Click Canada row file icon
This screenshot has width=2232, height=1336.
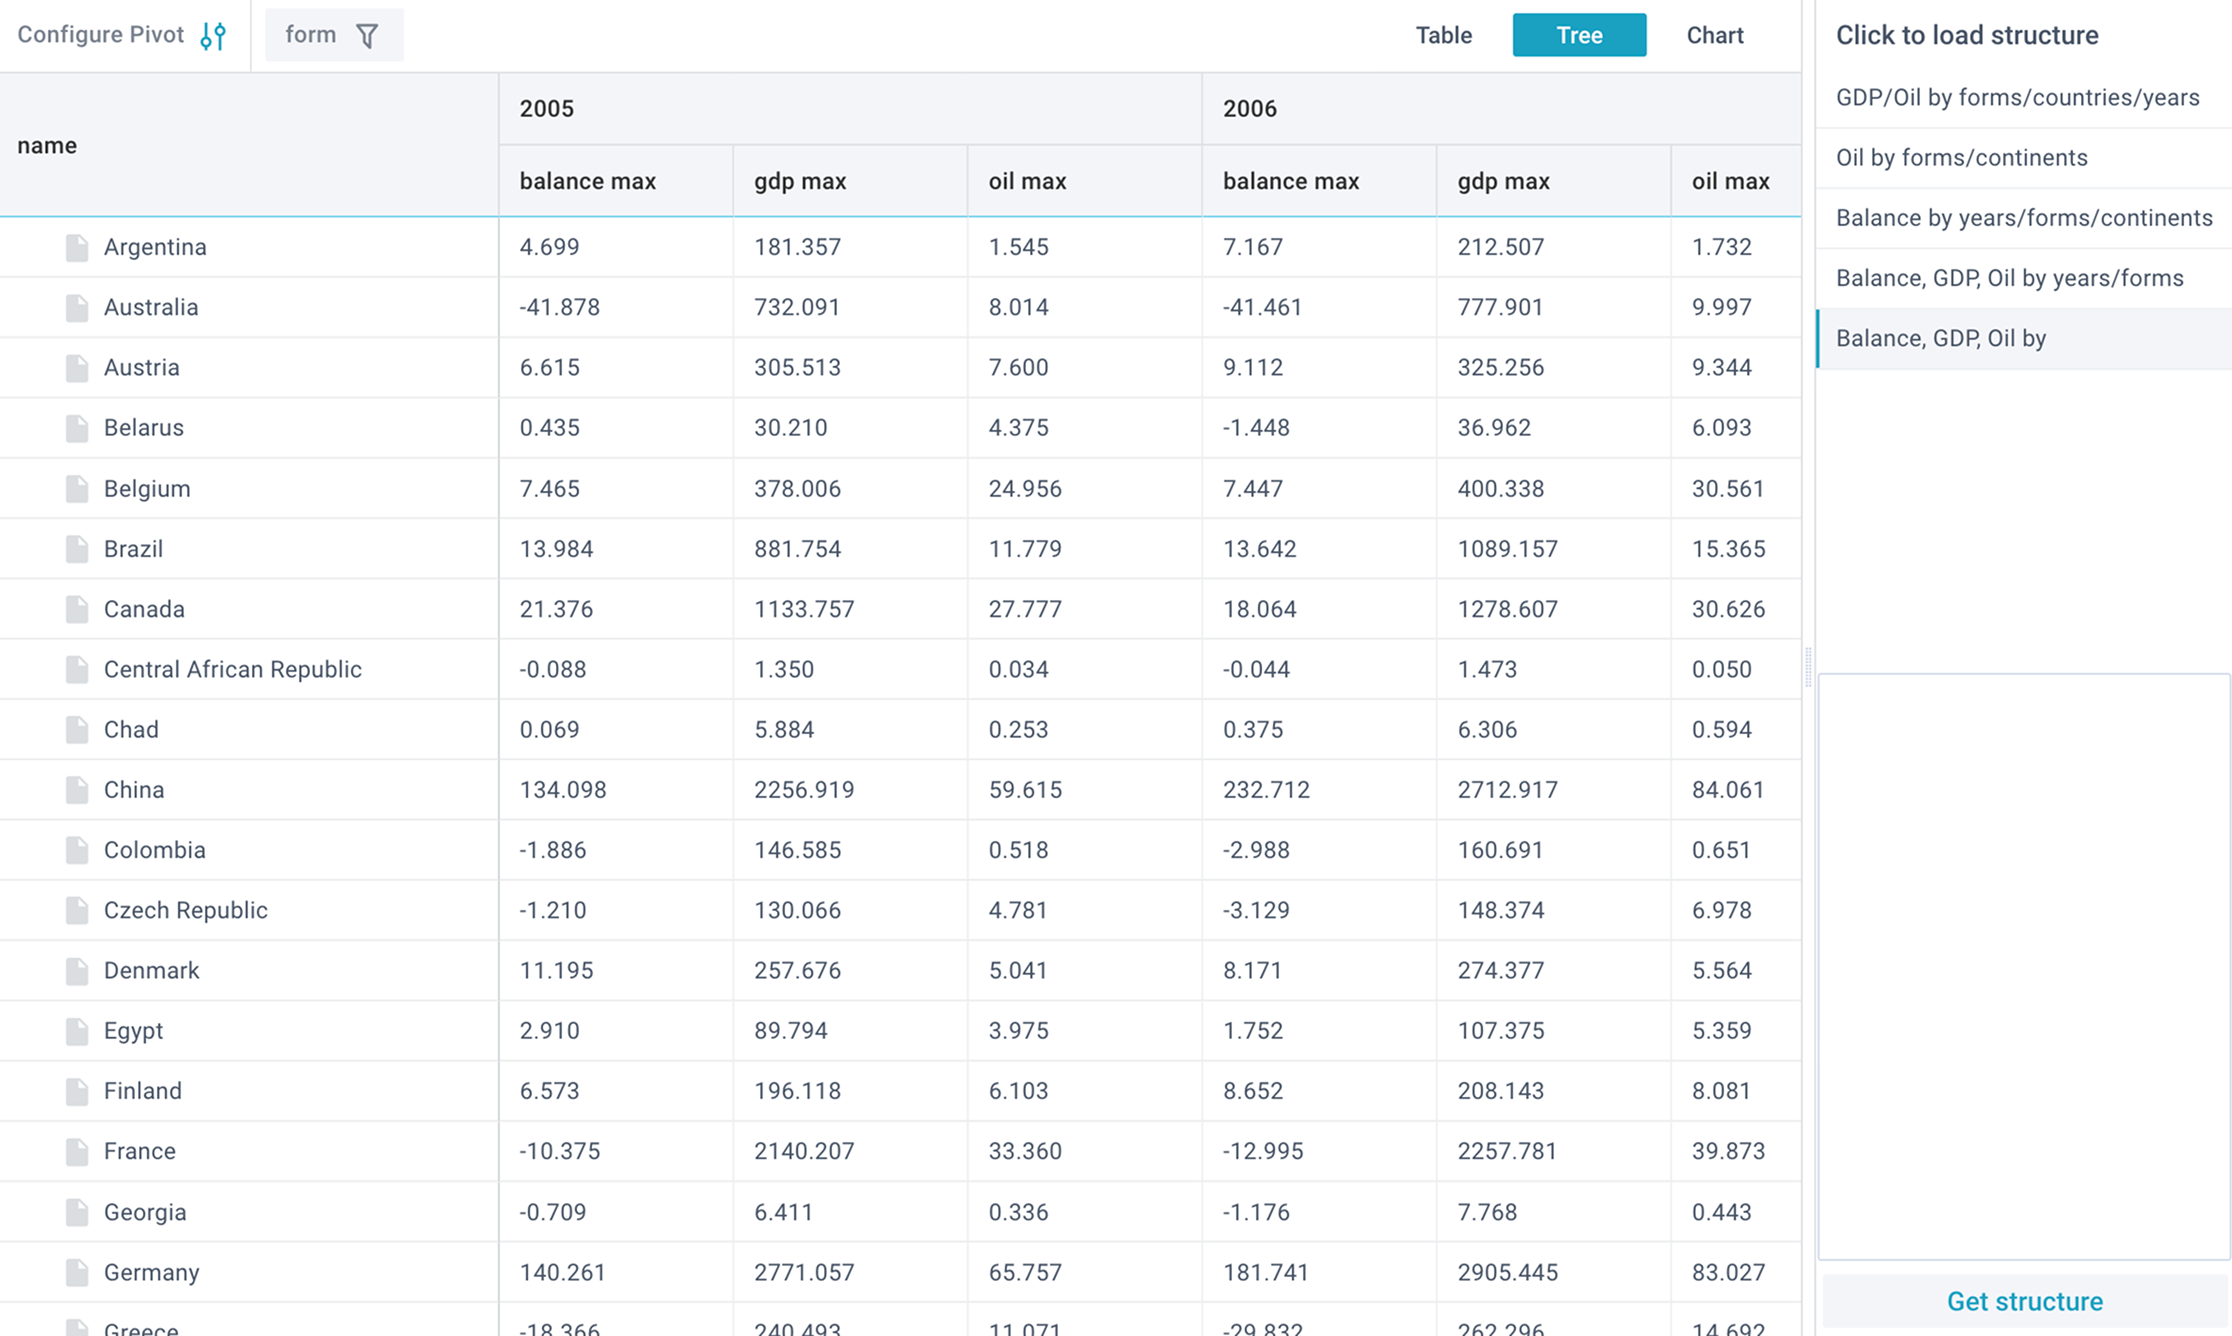(77, 609)
